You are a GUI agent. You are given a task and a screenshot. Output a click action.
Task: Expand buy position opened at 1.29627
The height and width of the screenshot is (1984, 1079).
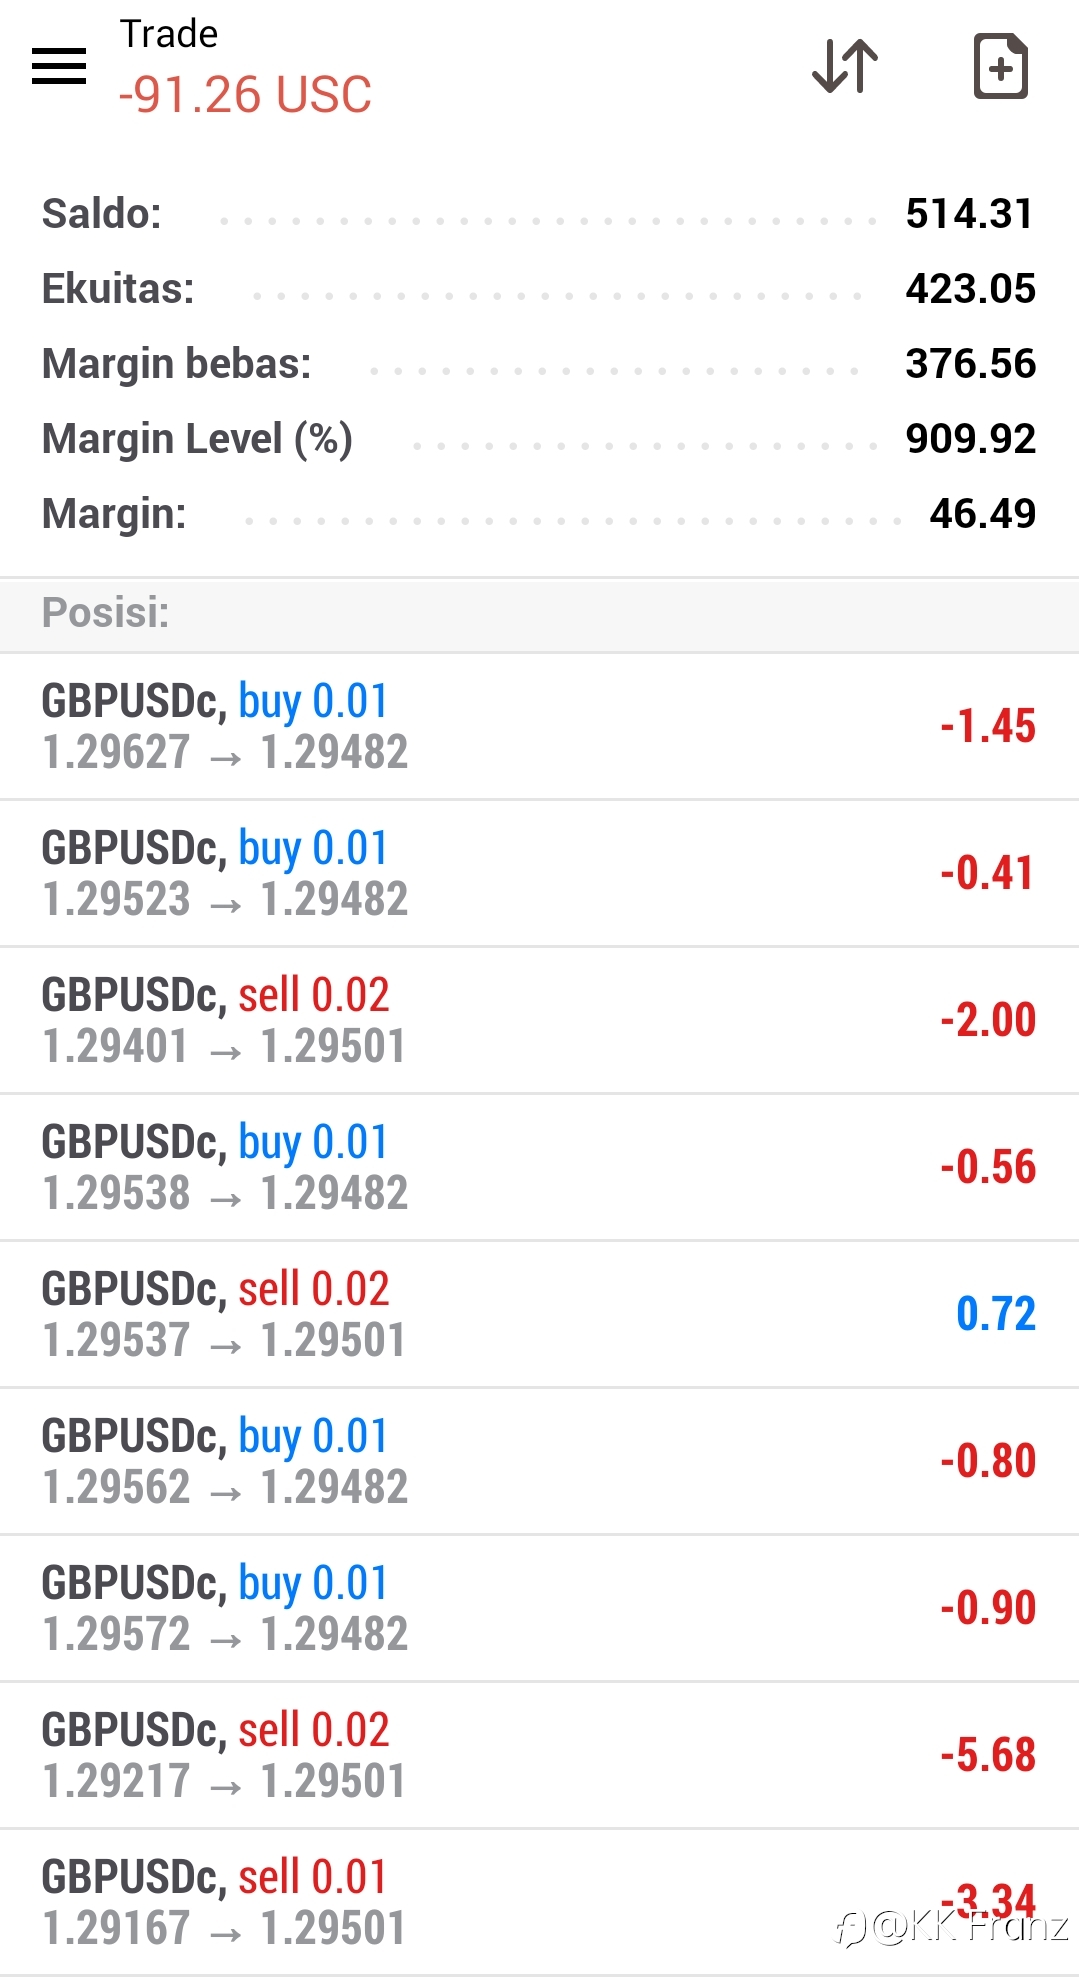pos(539,727)
